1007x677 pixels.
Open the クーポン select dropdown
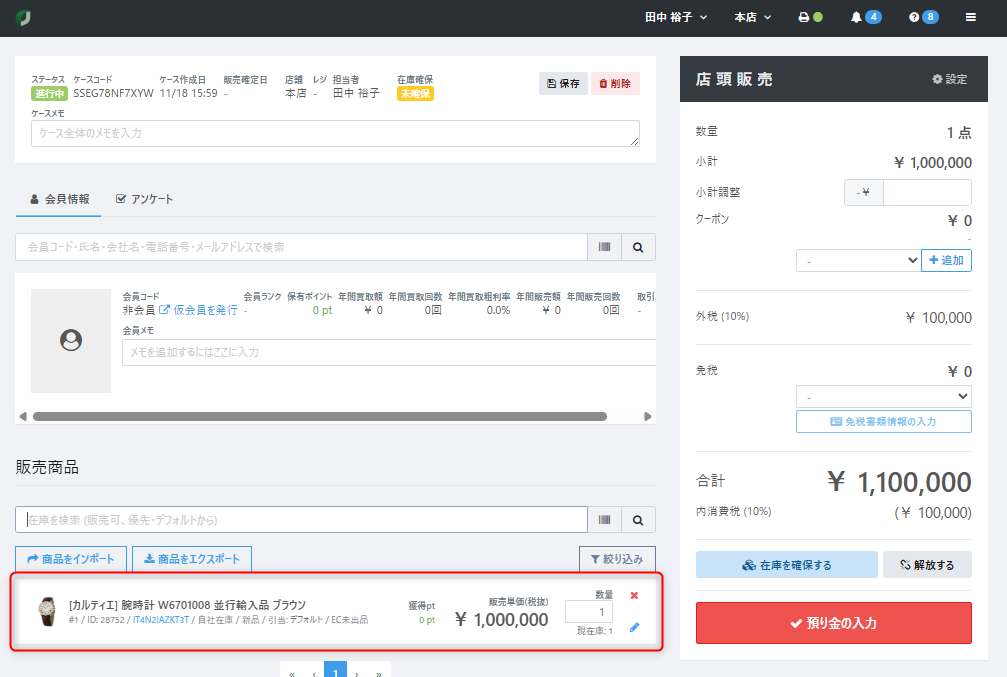(858, 260)
